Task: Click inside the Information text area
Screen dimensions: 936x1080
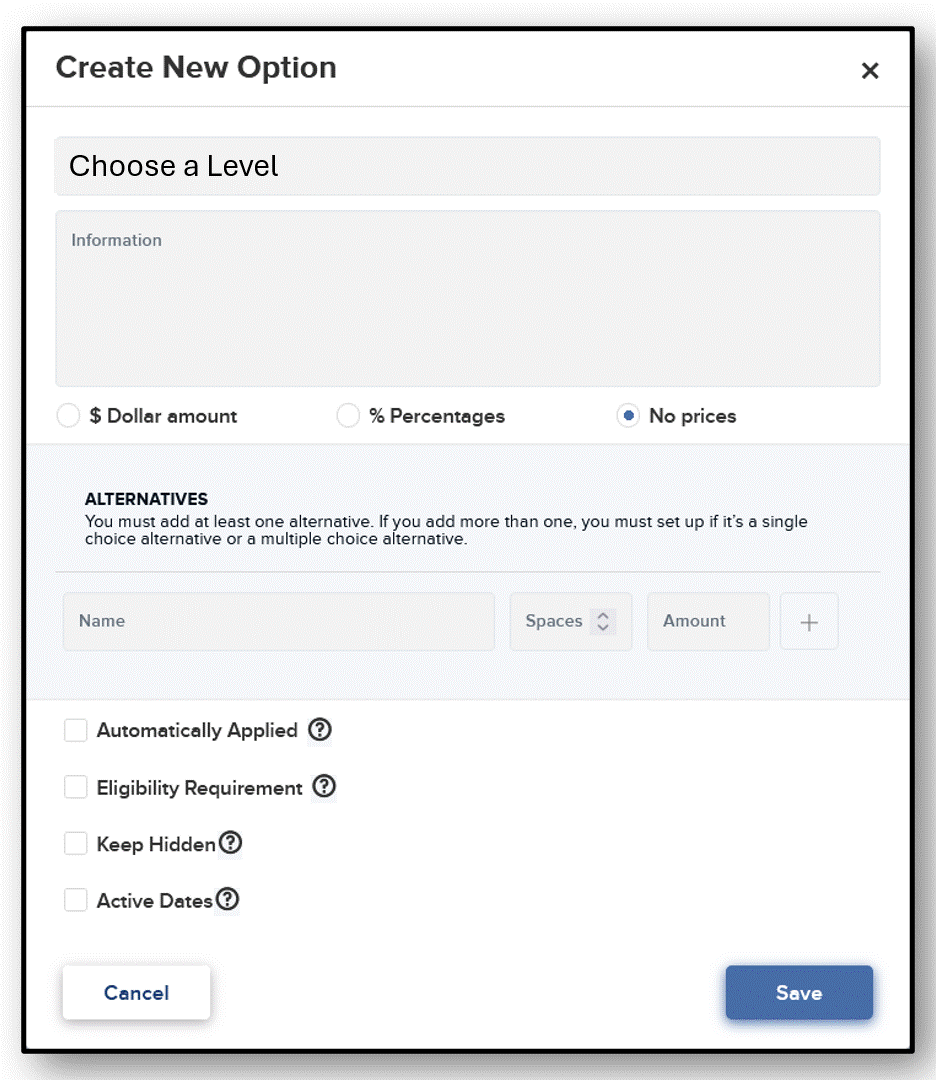Action: 468,298
